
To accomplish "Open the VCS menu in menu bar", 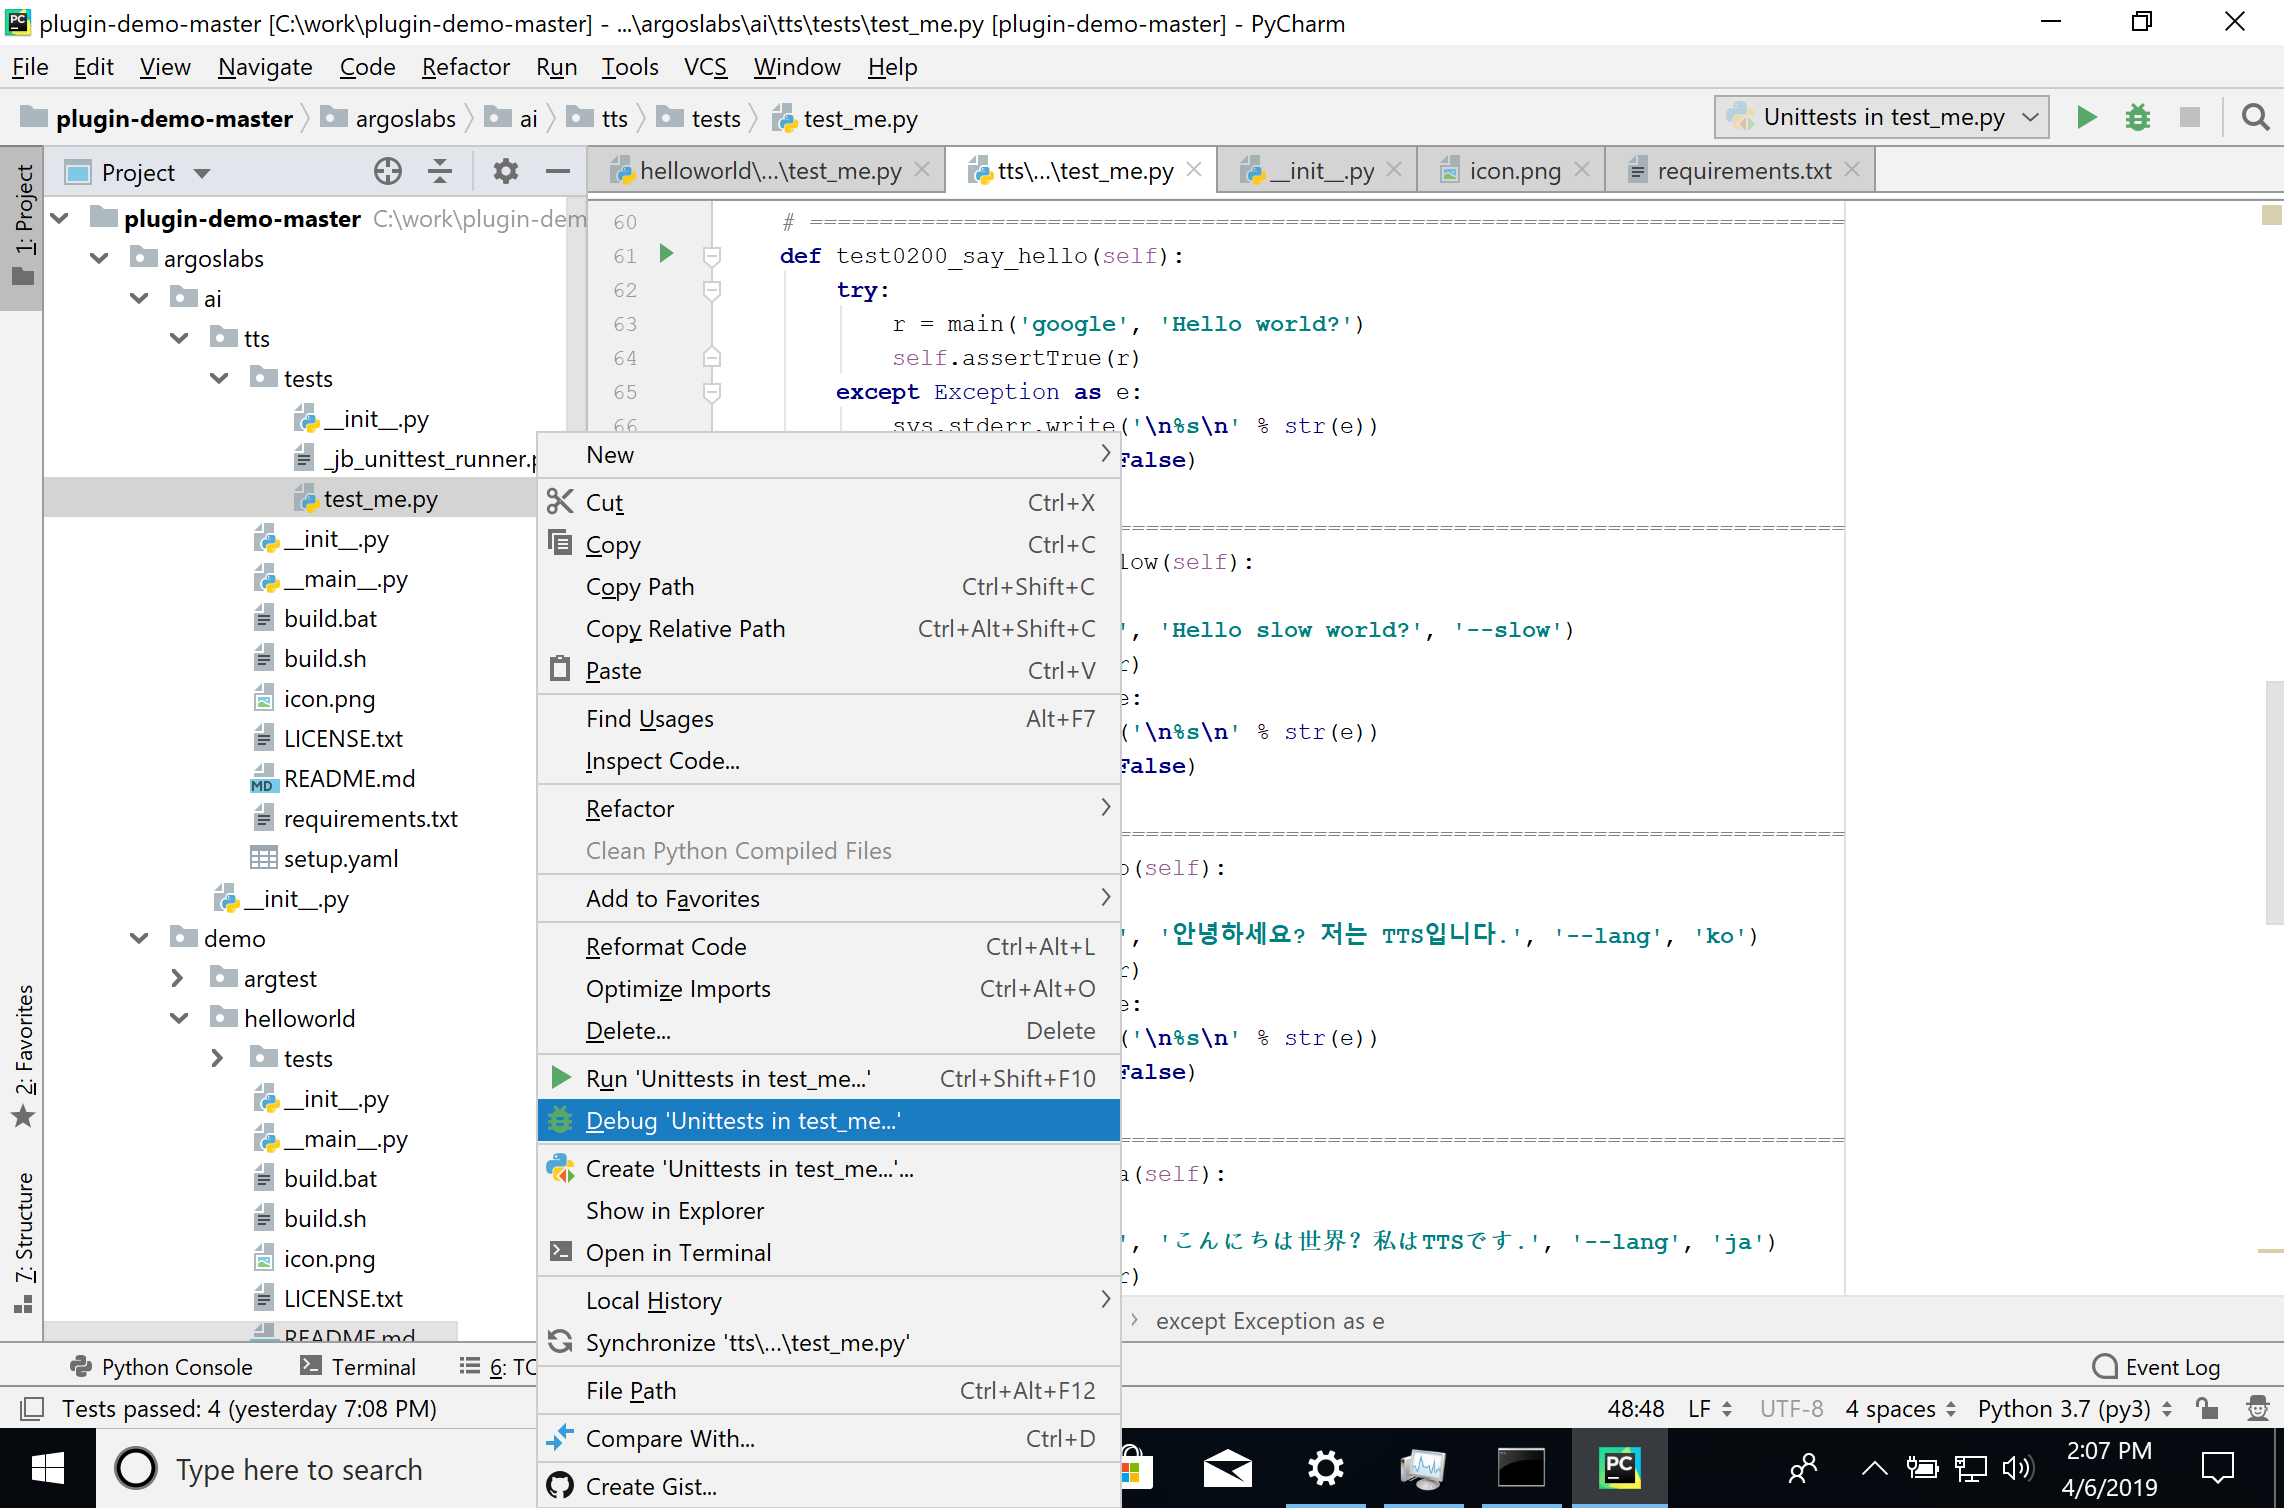I will pos(705,67).
